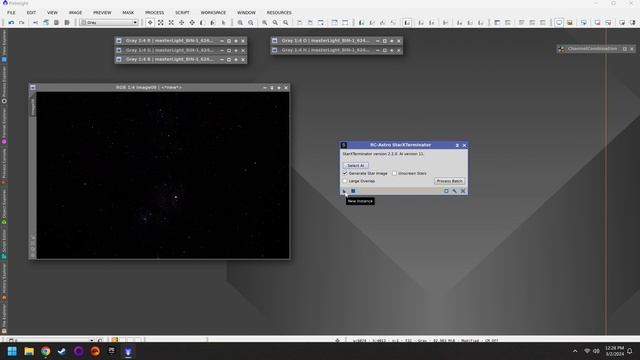Enable the Large Overlap checkbox
This screenshot has width=640, height=360.
click(345, 181)
